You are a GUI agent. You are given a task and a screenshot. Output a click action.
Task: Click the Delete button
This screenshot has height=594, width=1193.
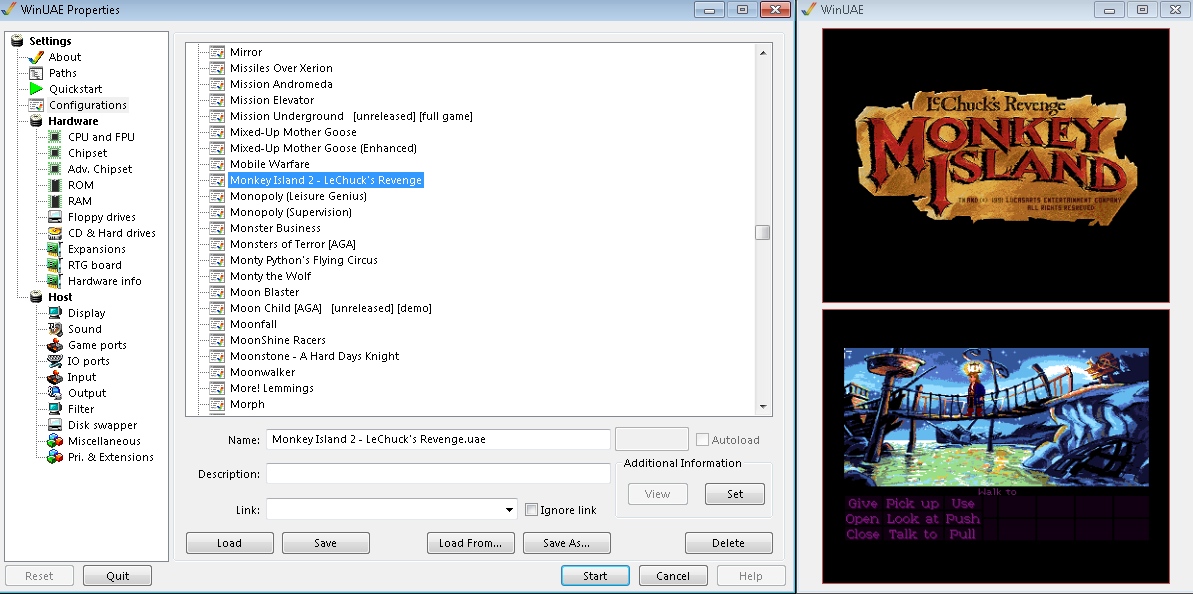[x=728, y=543]
